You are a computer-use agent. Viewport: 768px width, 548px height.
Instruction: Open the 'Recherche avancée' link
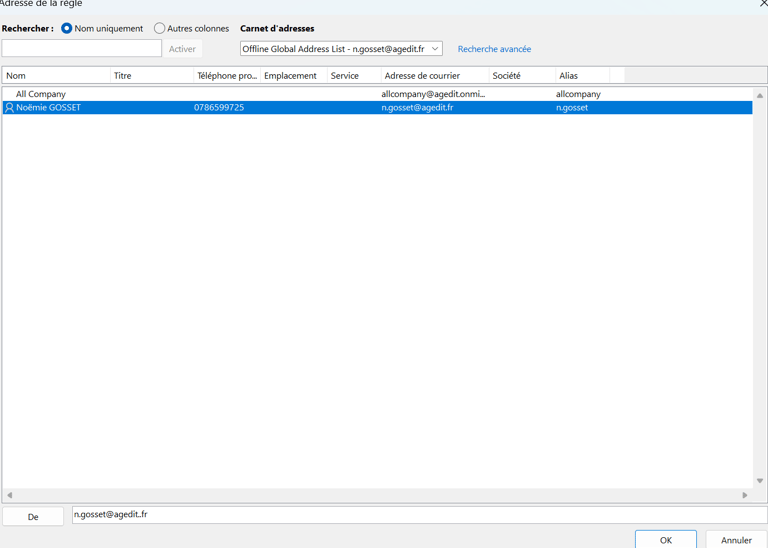(x=494, y=49)
